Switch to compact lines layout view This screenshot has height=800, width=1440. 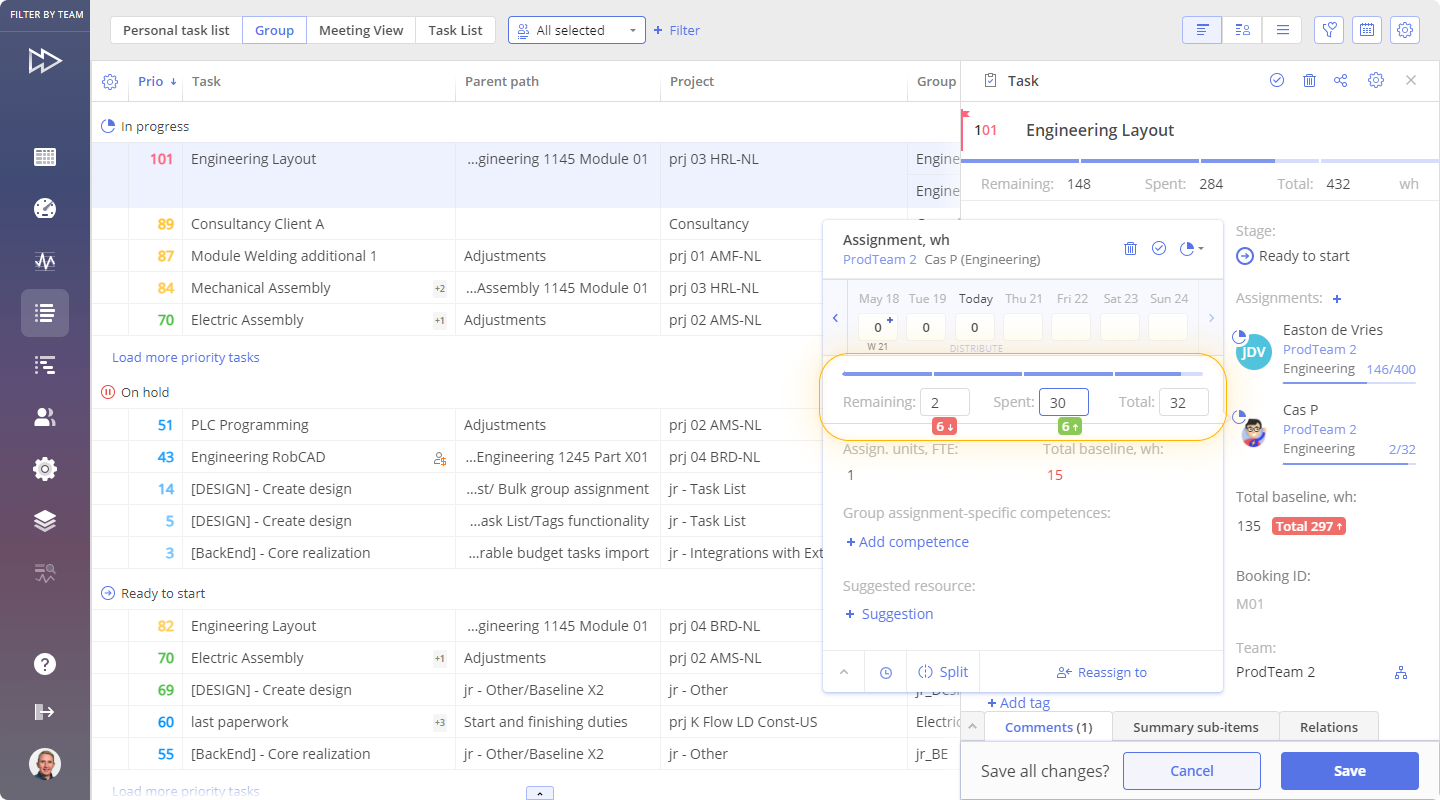1282,30
